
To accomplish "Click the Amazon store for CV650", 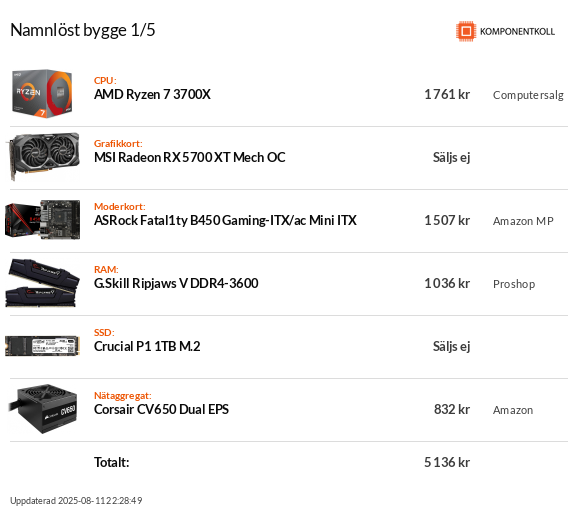I will coord(513,410).
